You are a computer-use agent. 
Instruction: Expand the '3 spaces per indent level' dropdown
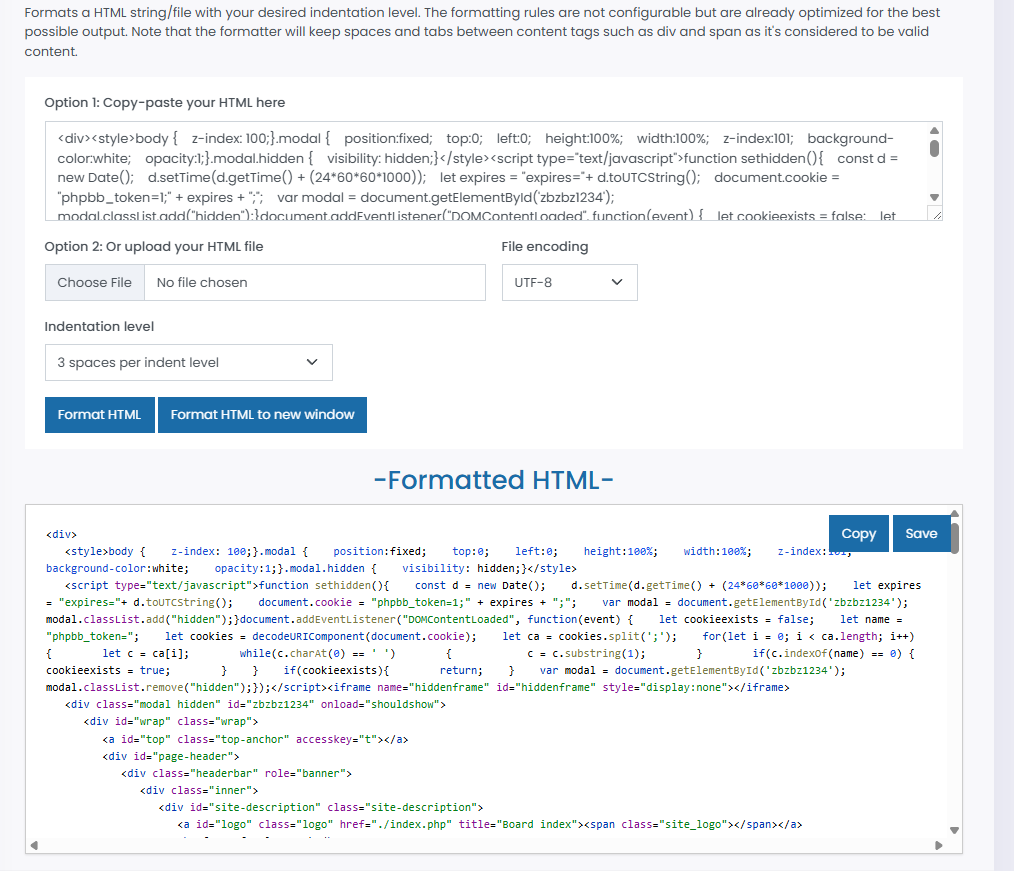click(188, 362)
